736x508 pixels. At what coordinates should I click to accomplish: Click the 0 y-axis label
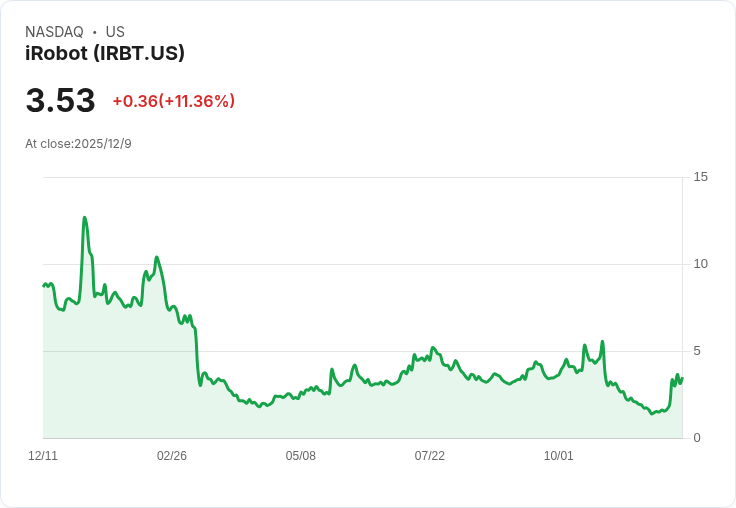[697, 438]
